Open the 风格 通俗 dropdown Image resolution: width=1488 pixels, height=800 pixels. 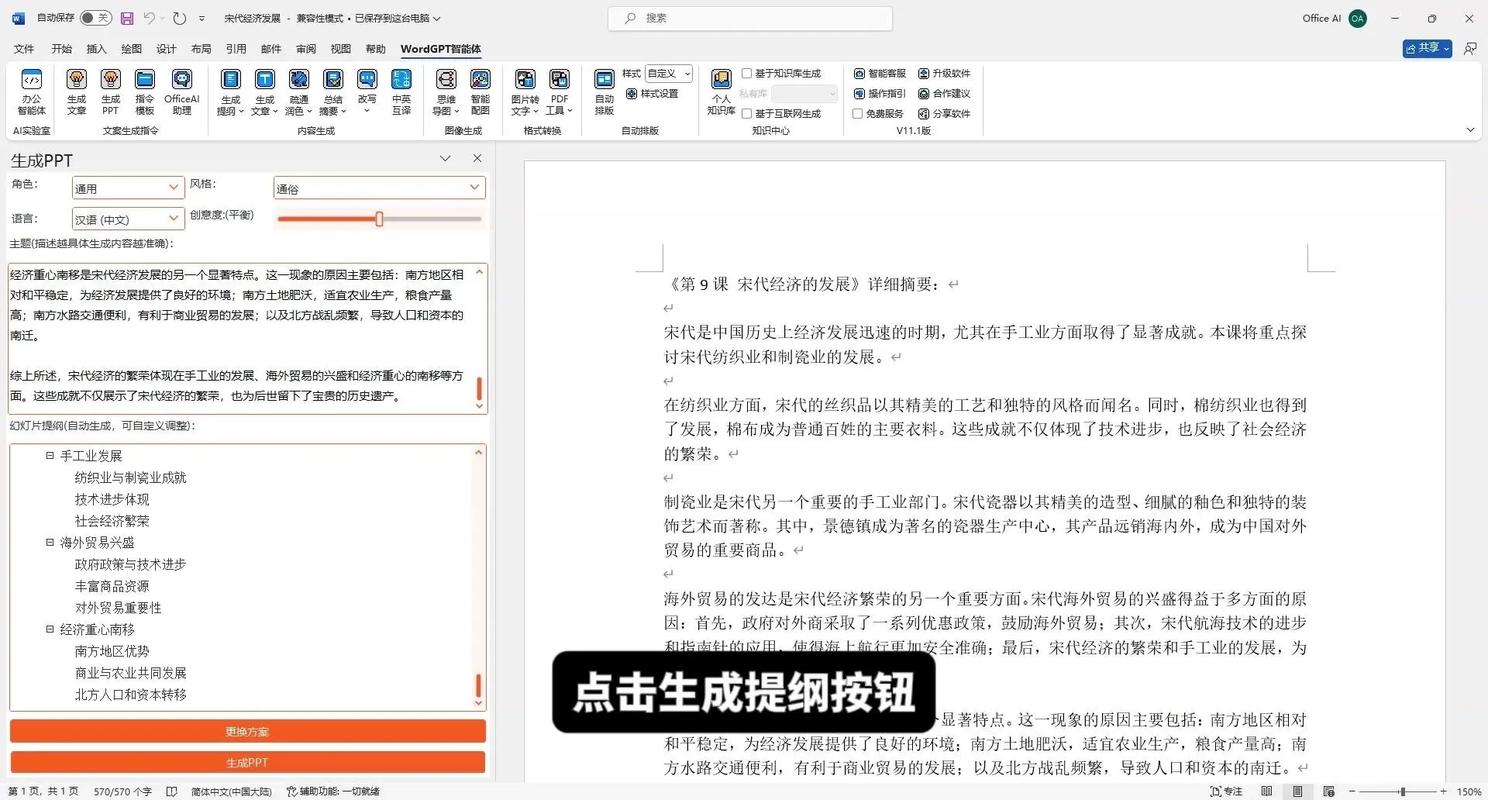tap(379, 188)
